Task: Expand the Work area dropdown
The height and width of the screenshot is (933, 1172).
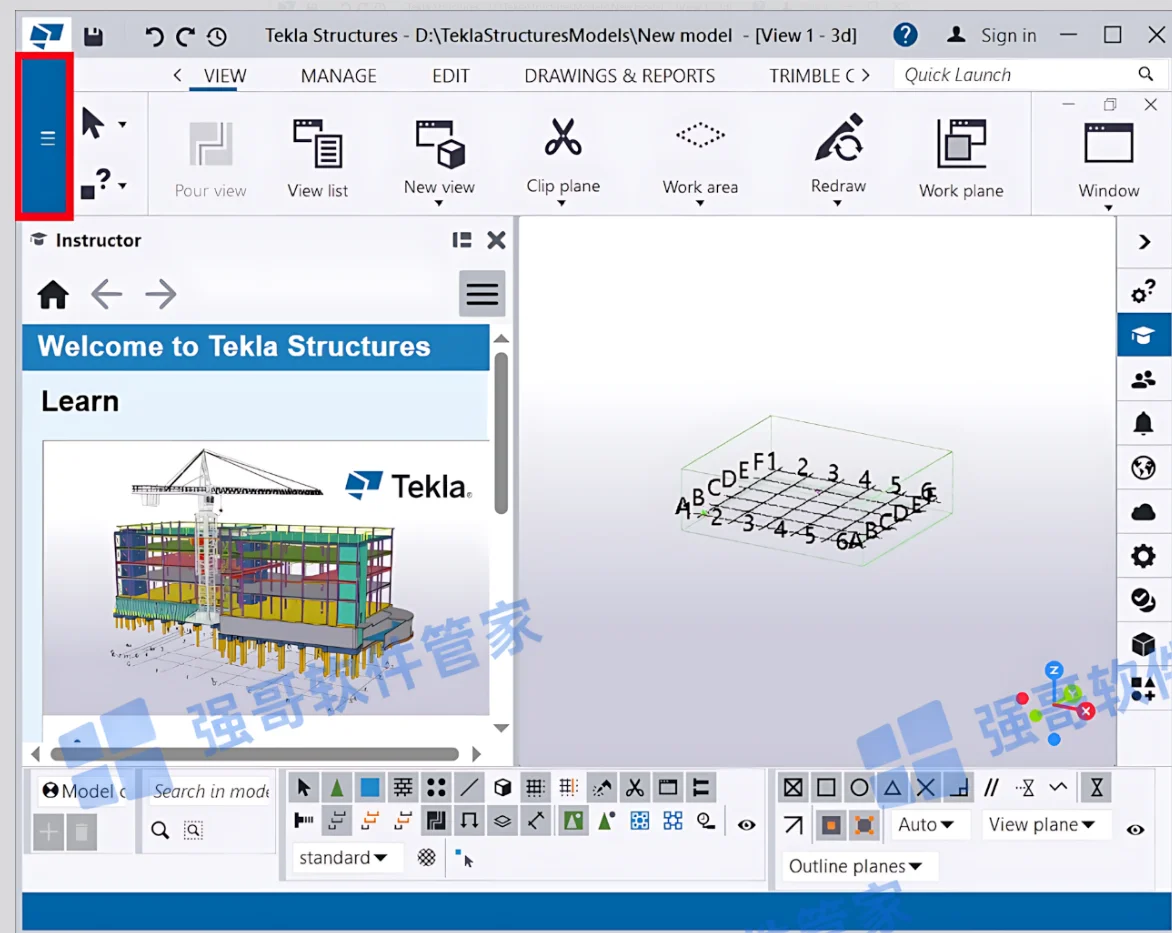Action: [700, 203]
